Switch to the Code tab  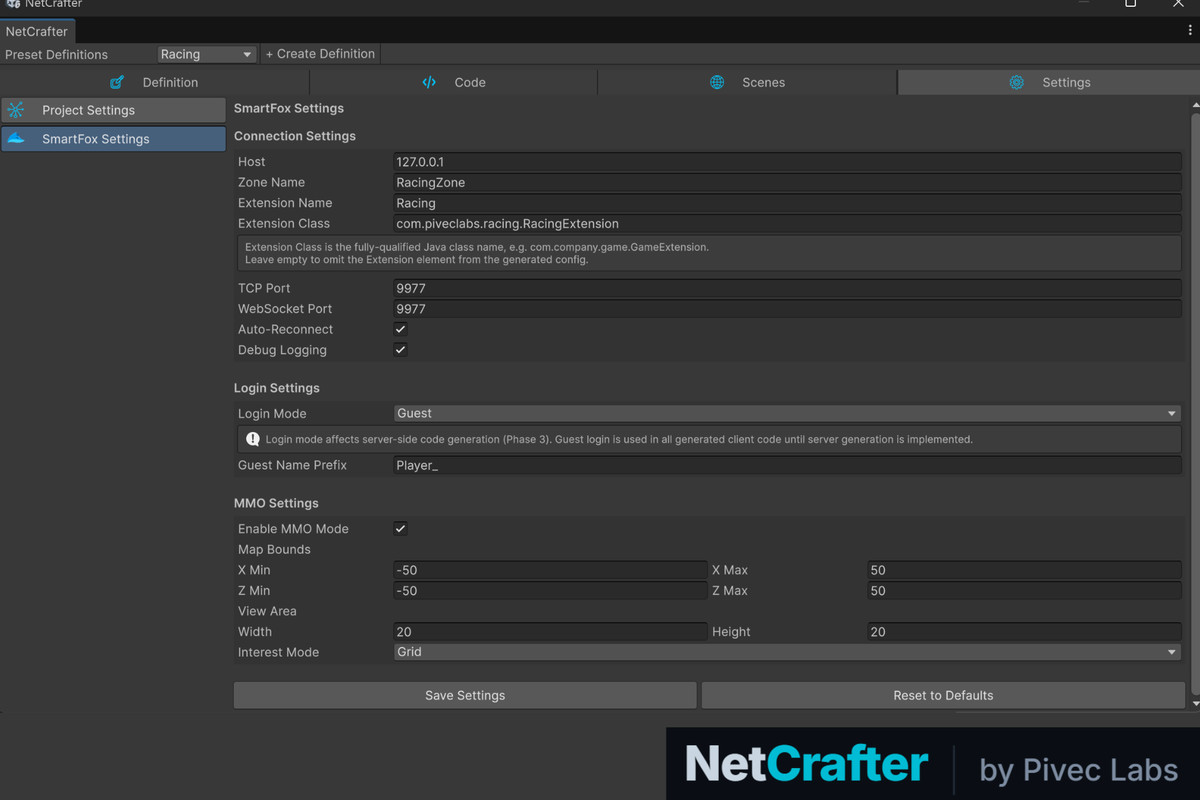454,82
